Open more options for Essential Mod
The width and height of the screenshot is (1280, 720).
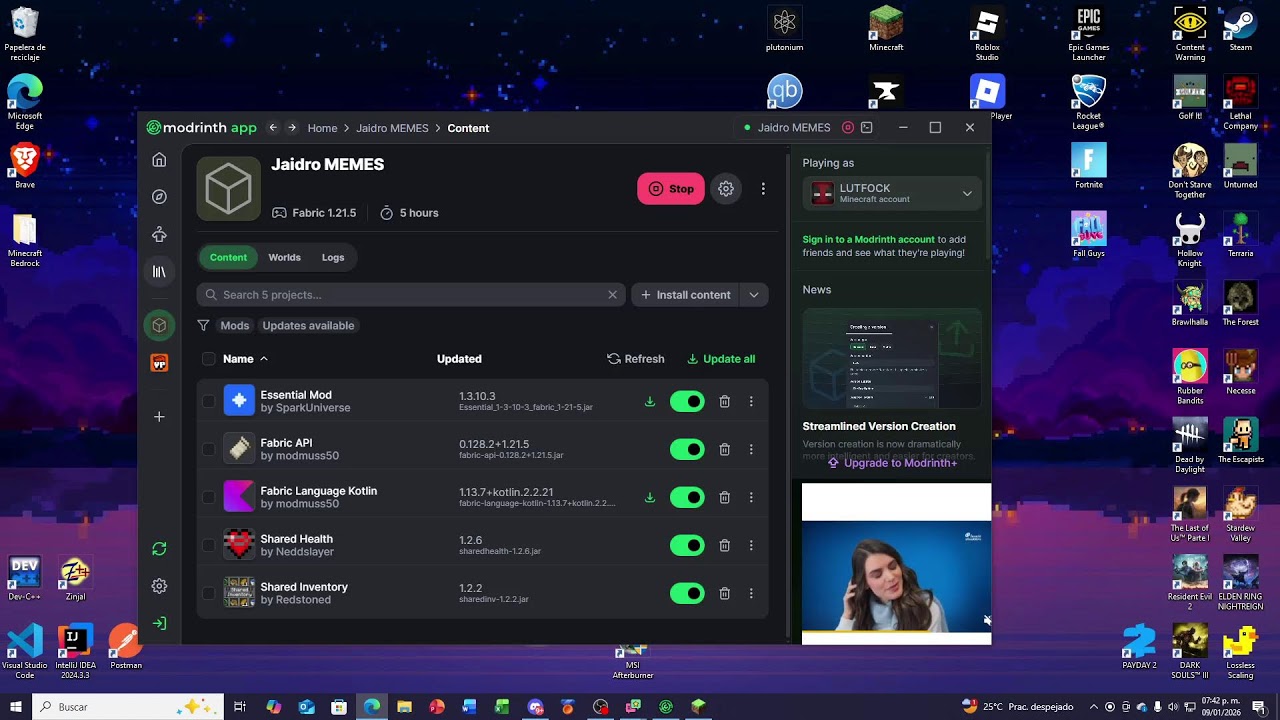751,401
